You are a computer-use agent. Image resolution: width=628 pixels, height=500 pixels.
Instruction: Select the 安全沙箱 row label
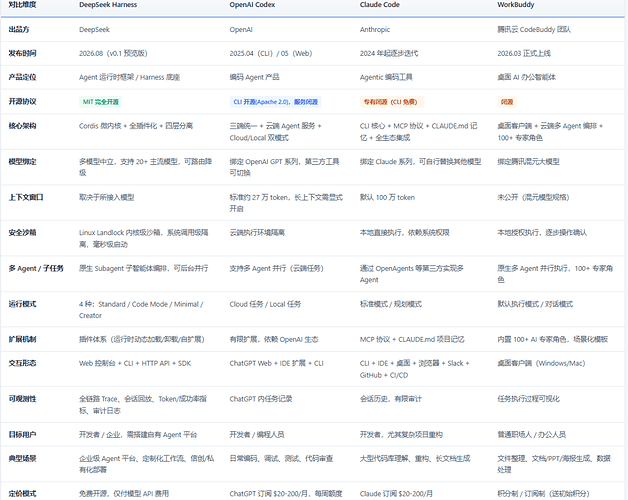point(22,232)
